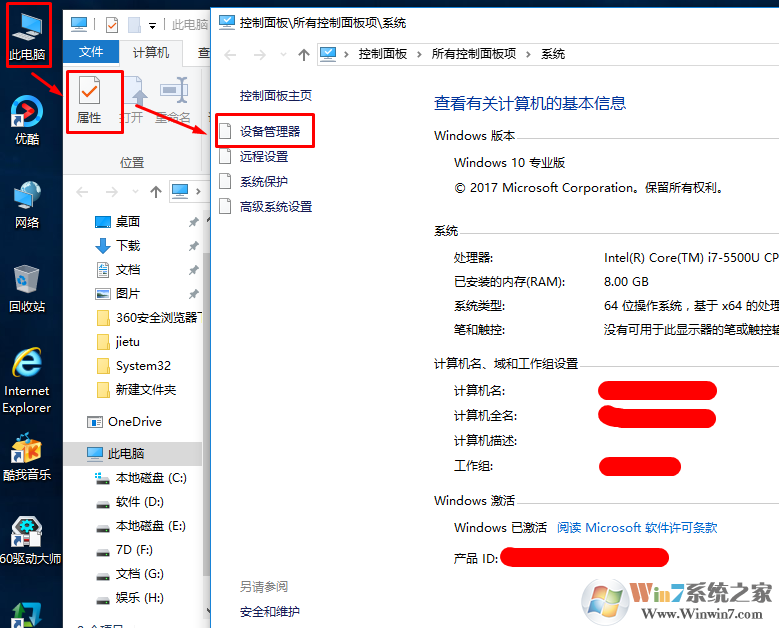
Task: Click 控制面板 in the breadcrumb
Action: [383, 54]
